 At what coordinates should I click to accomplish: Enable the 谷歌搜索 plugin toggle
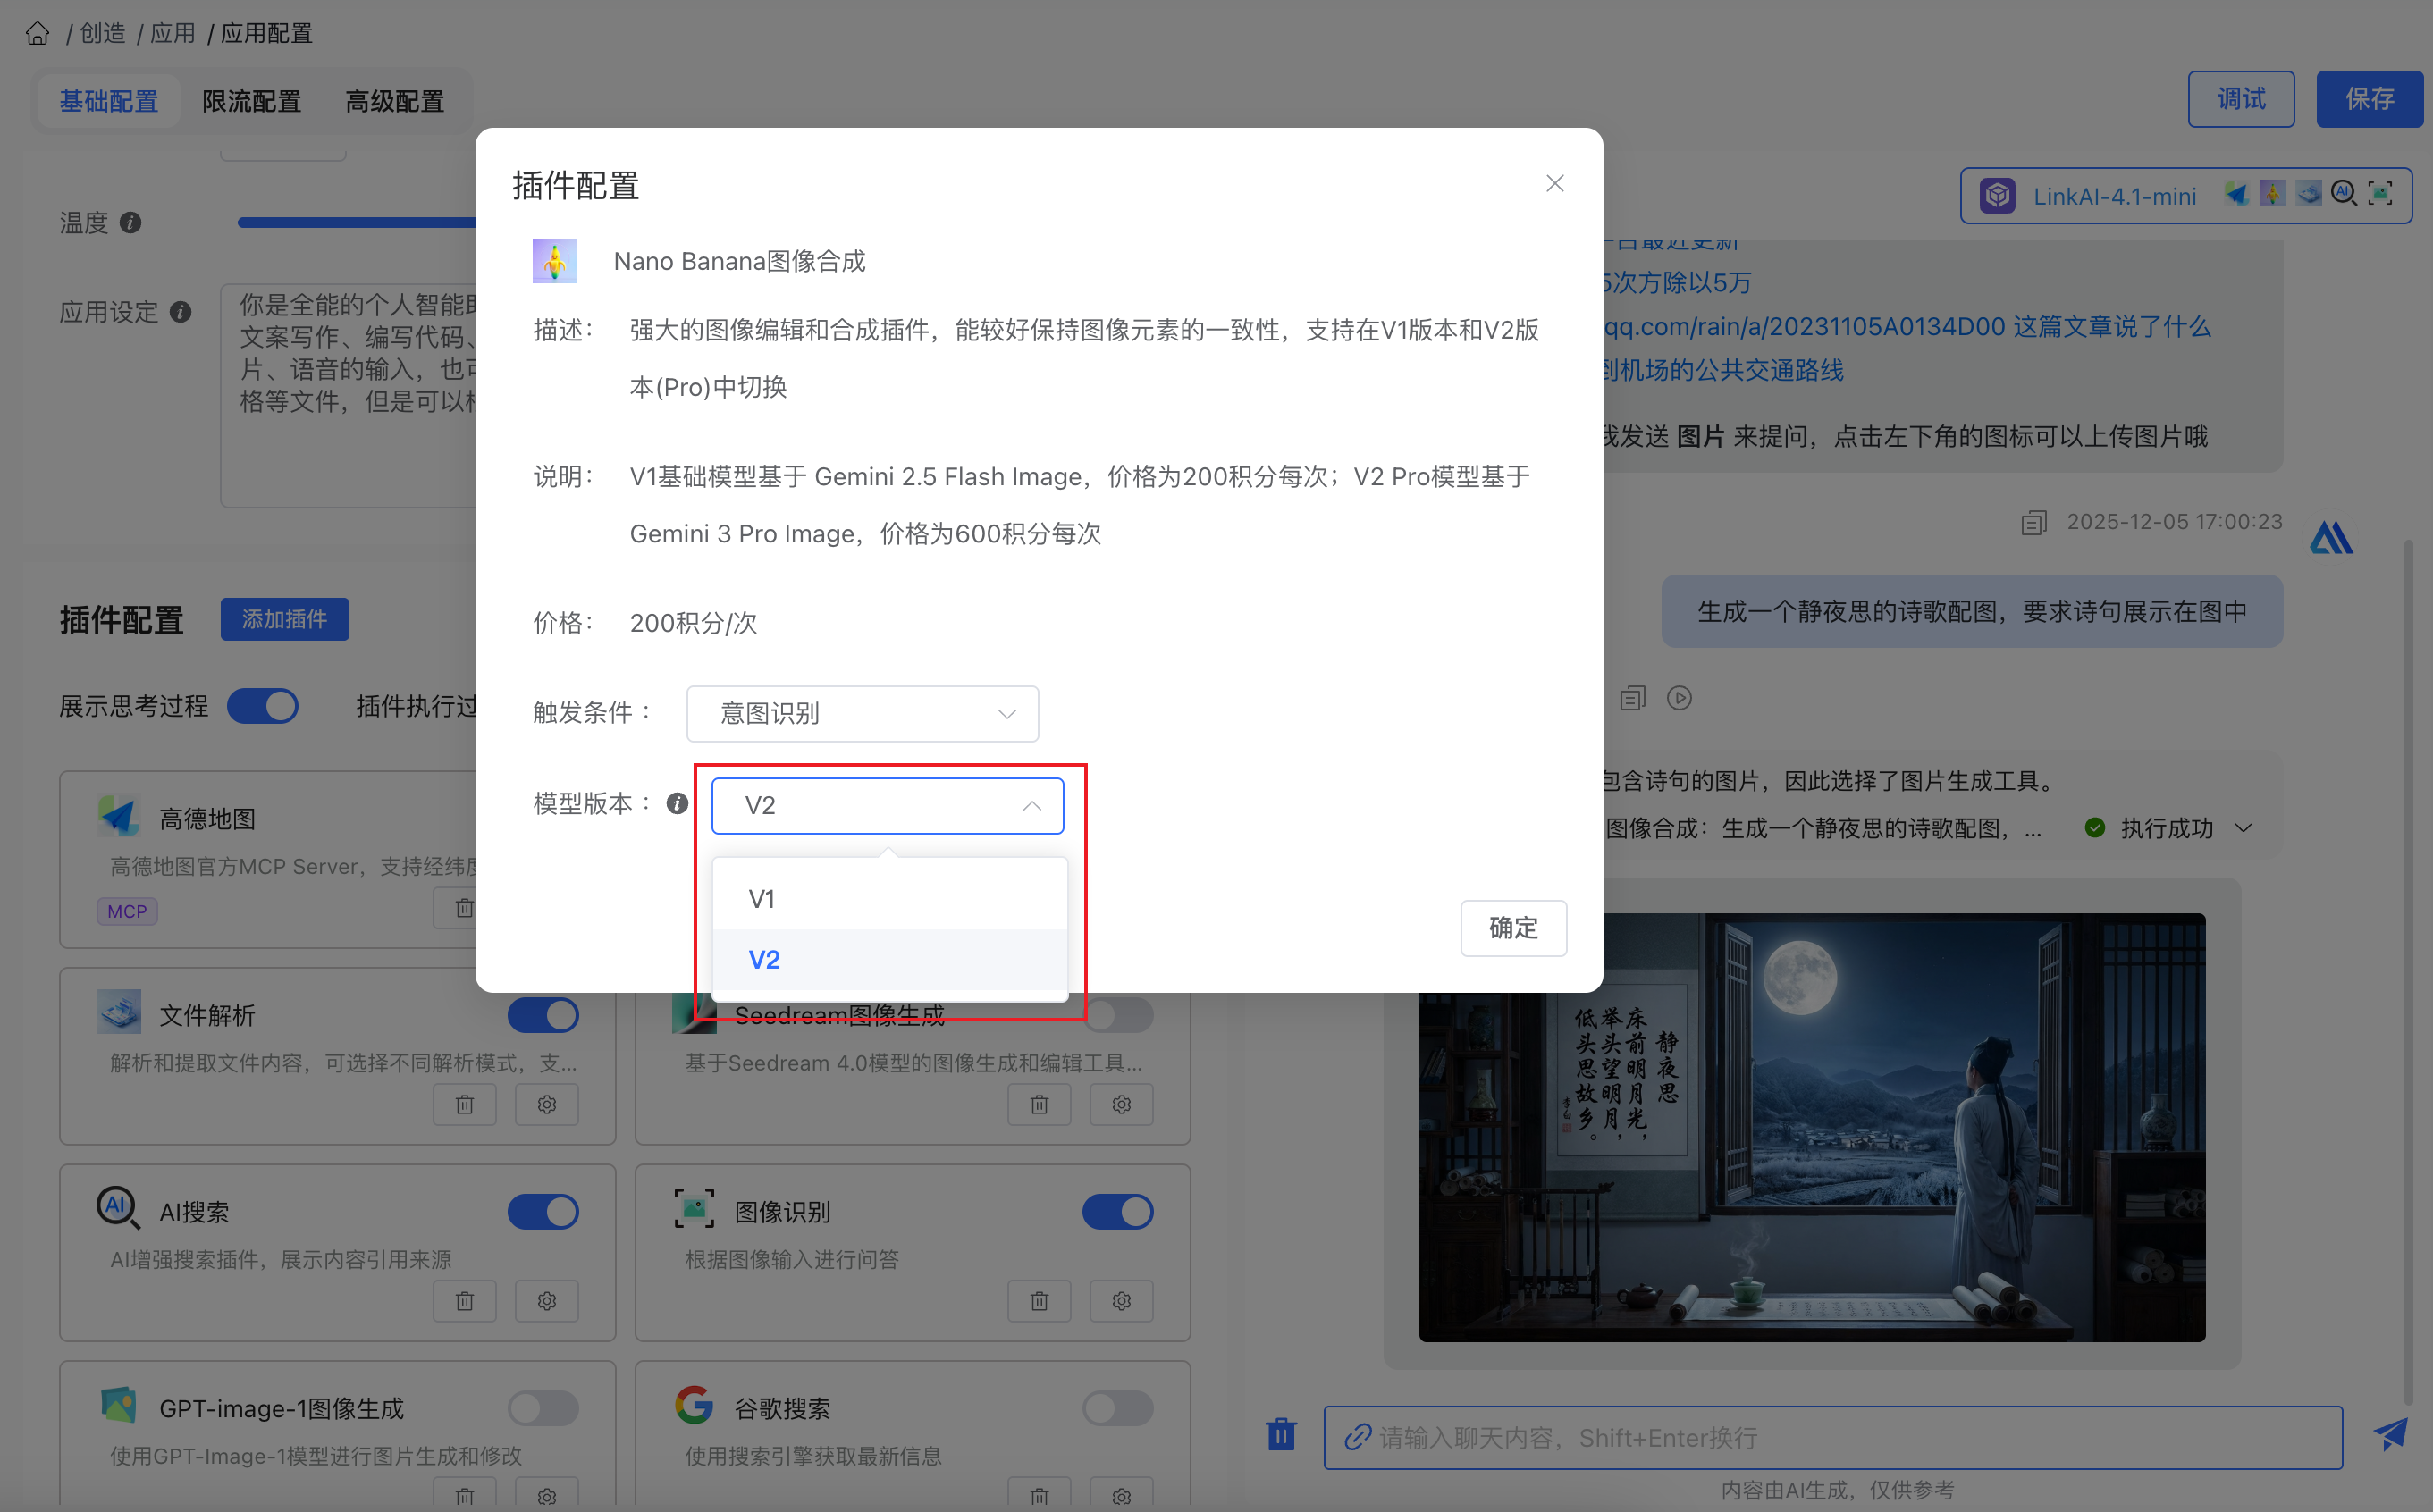click(1117, 1408)
